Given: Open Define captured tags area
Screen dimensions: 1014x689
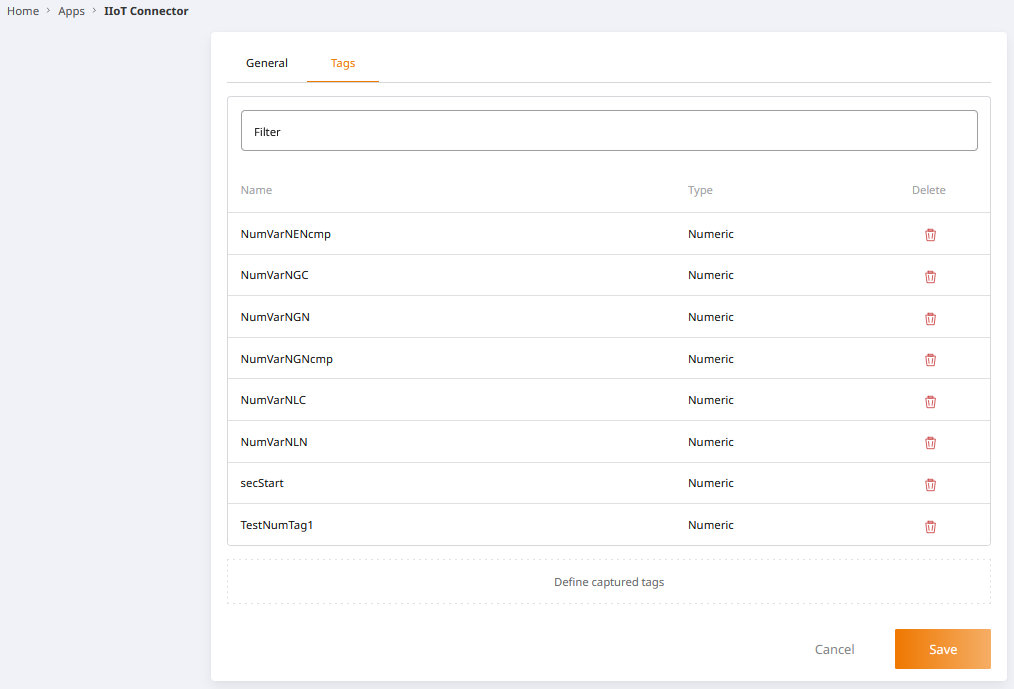Looking at the screenshot, I should click(609, 582).
